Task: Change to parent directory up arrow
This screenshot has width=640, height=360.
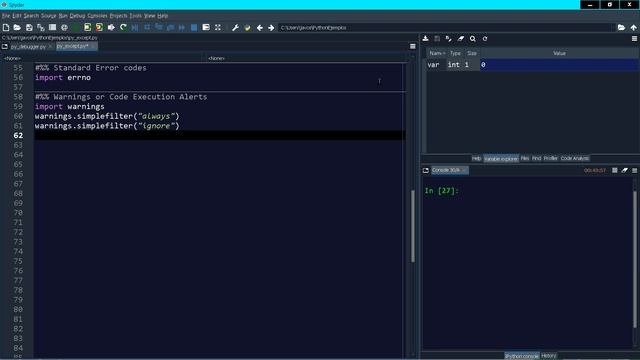Action: pyautogui.click(x=633, y=27)
